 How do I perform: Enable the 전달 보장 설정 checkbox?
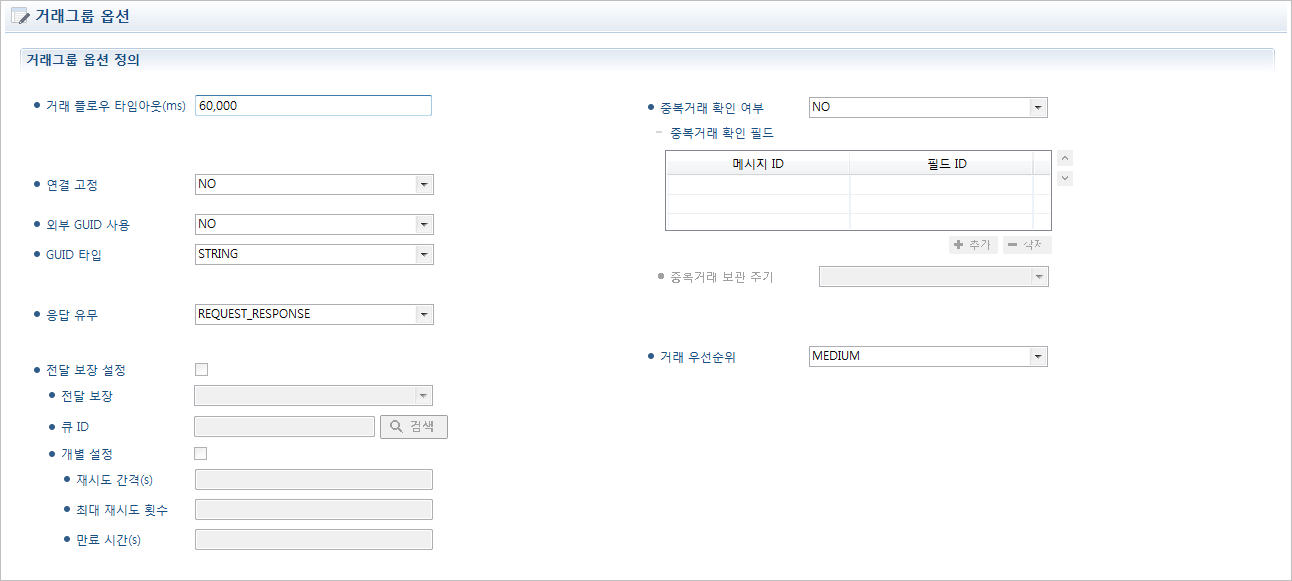[x=201, y=369]
